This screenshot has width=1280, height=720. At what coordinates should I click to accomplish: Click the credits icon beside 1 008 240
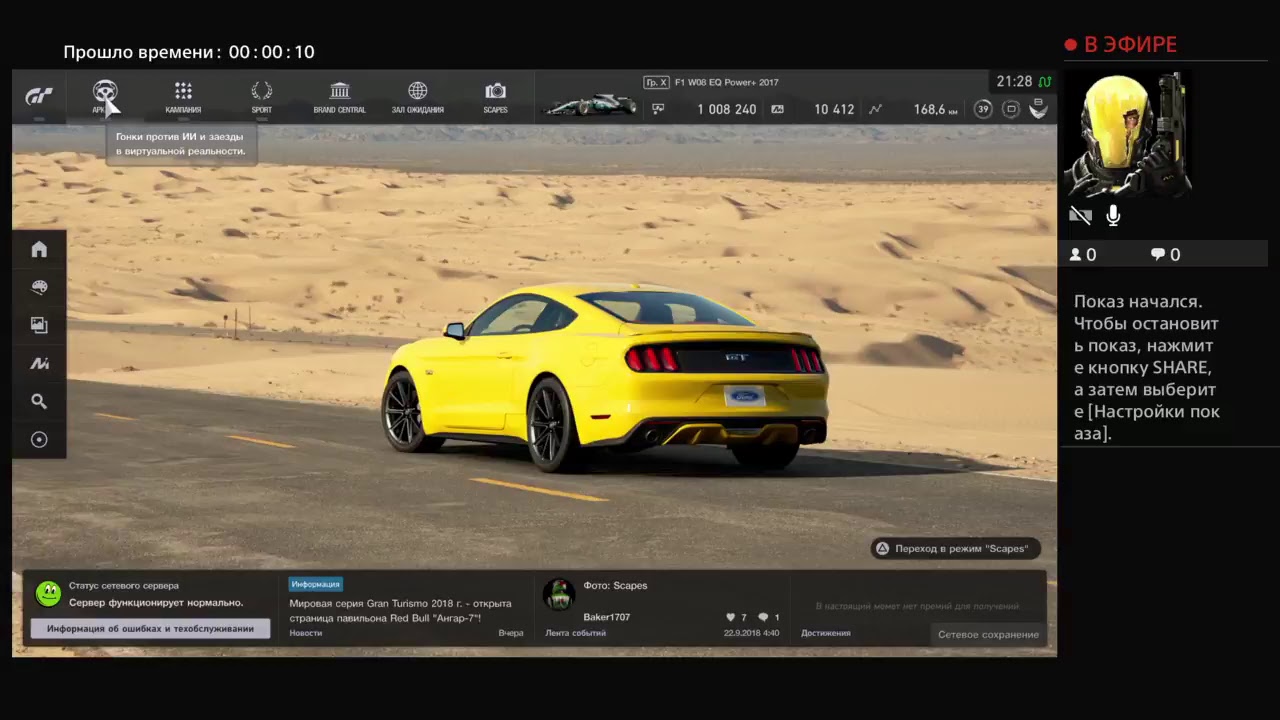658,109
